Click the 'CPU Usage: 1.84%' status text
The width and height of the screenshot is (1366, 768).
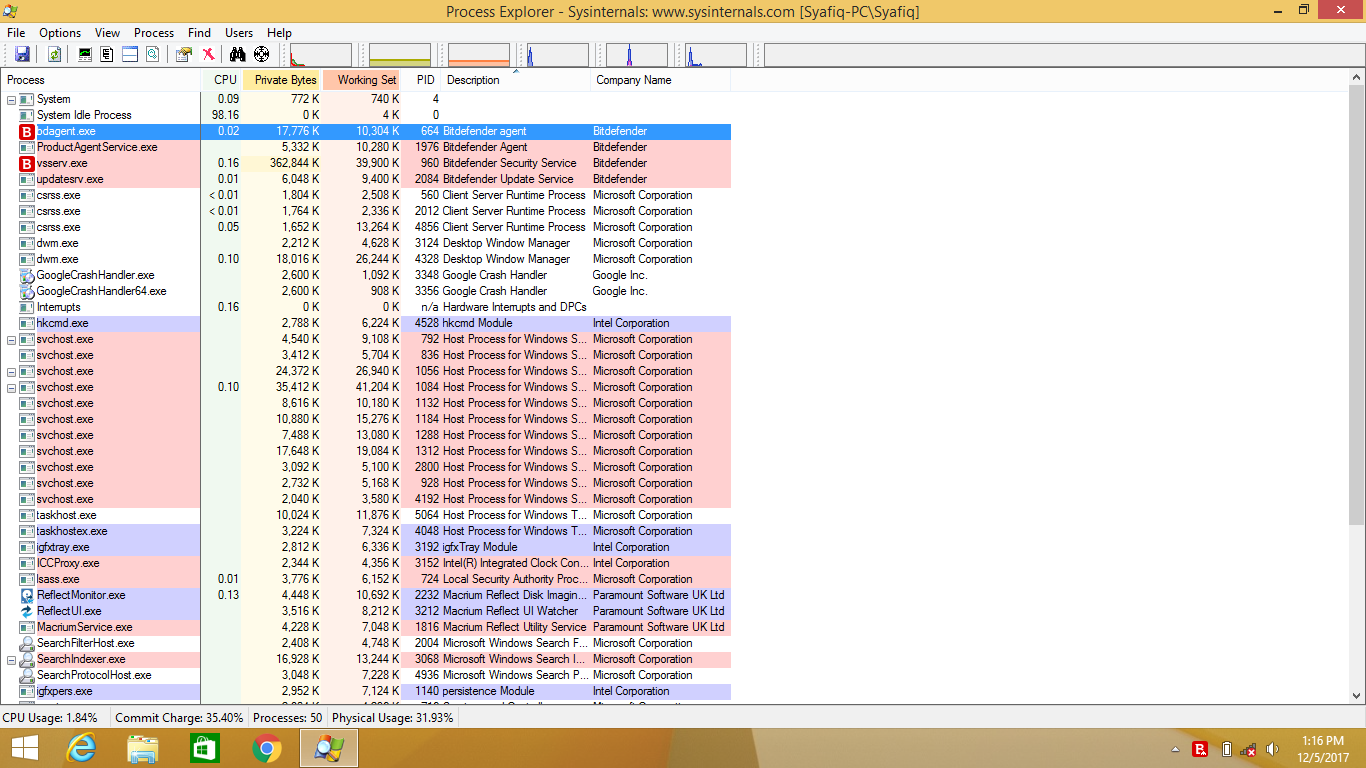pos(50,718)
